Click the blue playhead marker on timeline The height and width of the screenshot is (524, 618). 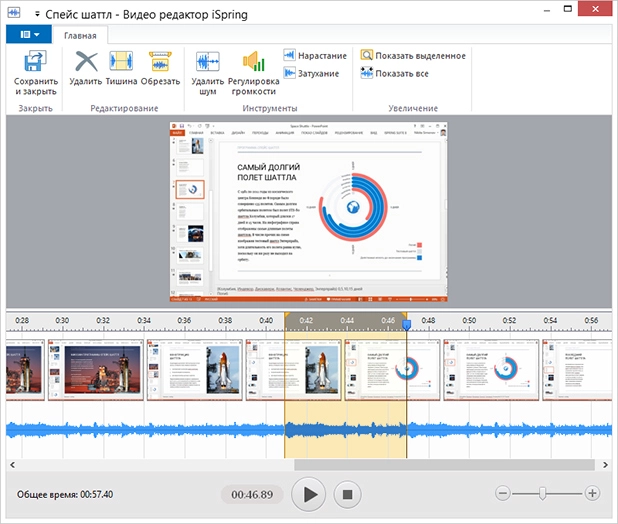click(406, 324)
